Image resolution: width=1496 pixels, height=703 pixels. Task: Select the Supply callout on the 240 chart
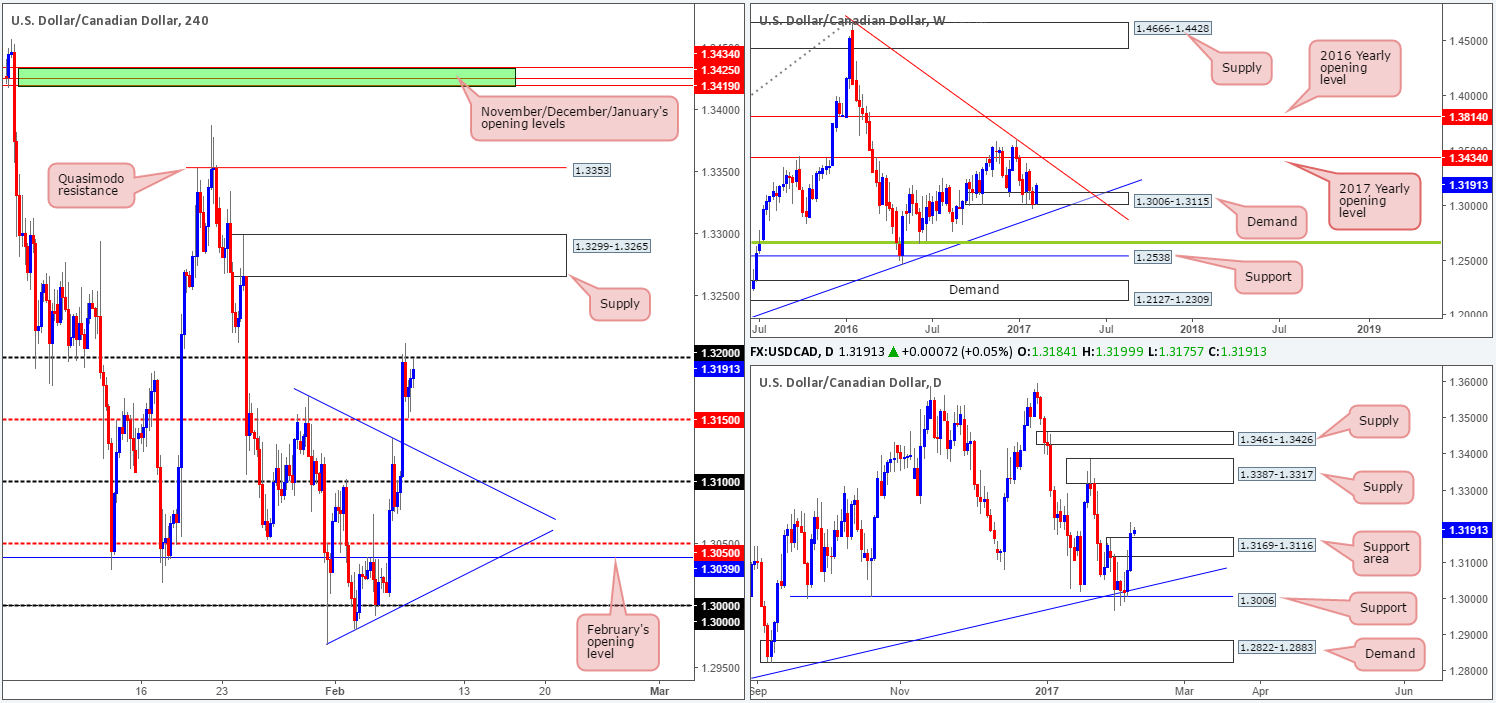coord(620,302)
